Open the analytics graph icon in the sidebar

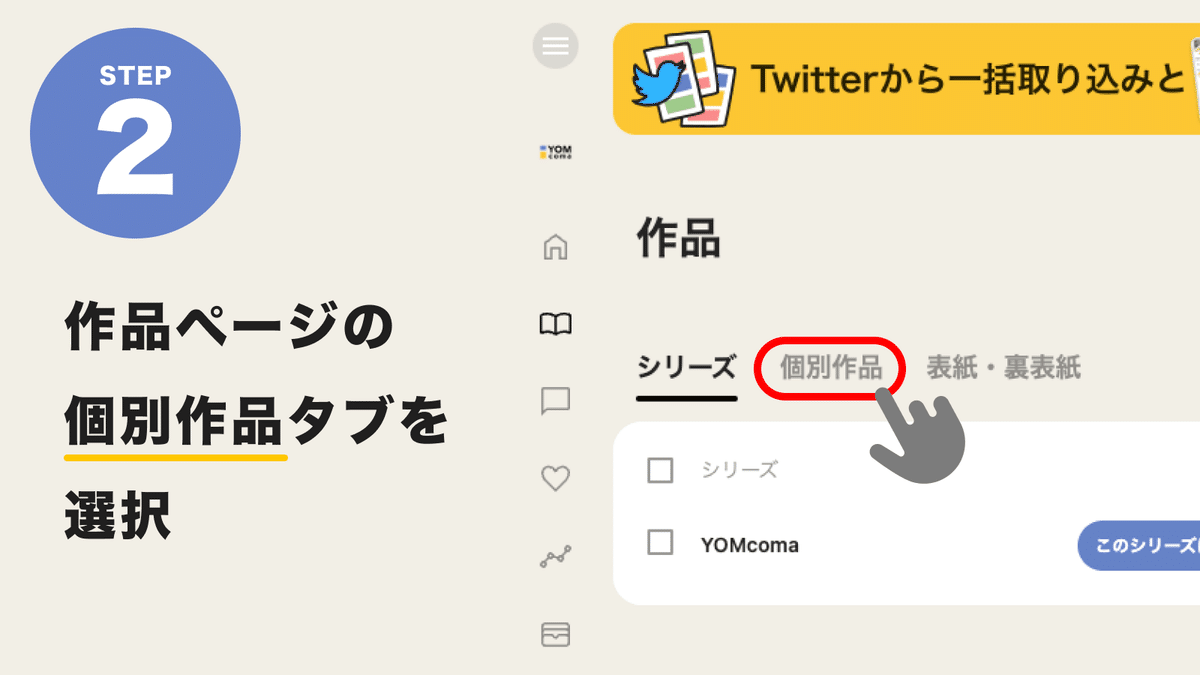(555, 557)
